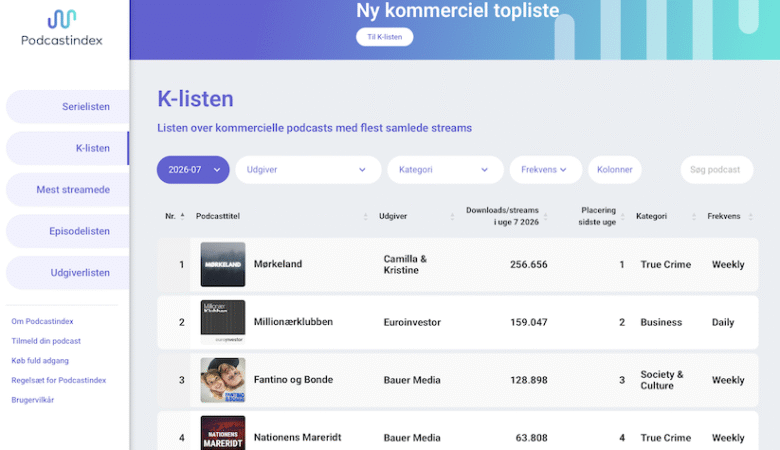Click the Podcastindex logo icon
Image resolution: width=780 pixels, height=450 pixels.
pos(62,19)
